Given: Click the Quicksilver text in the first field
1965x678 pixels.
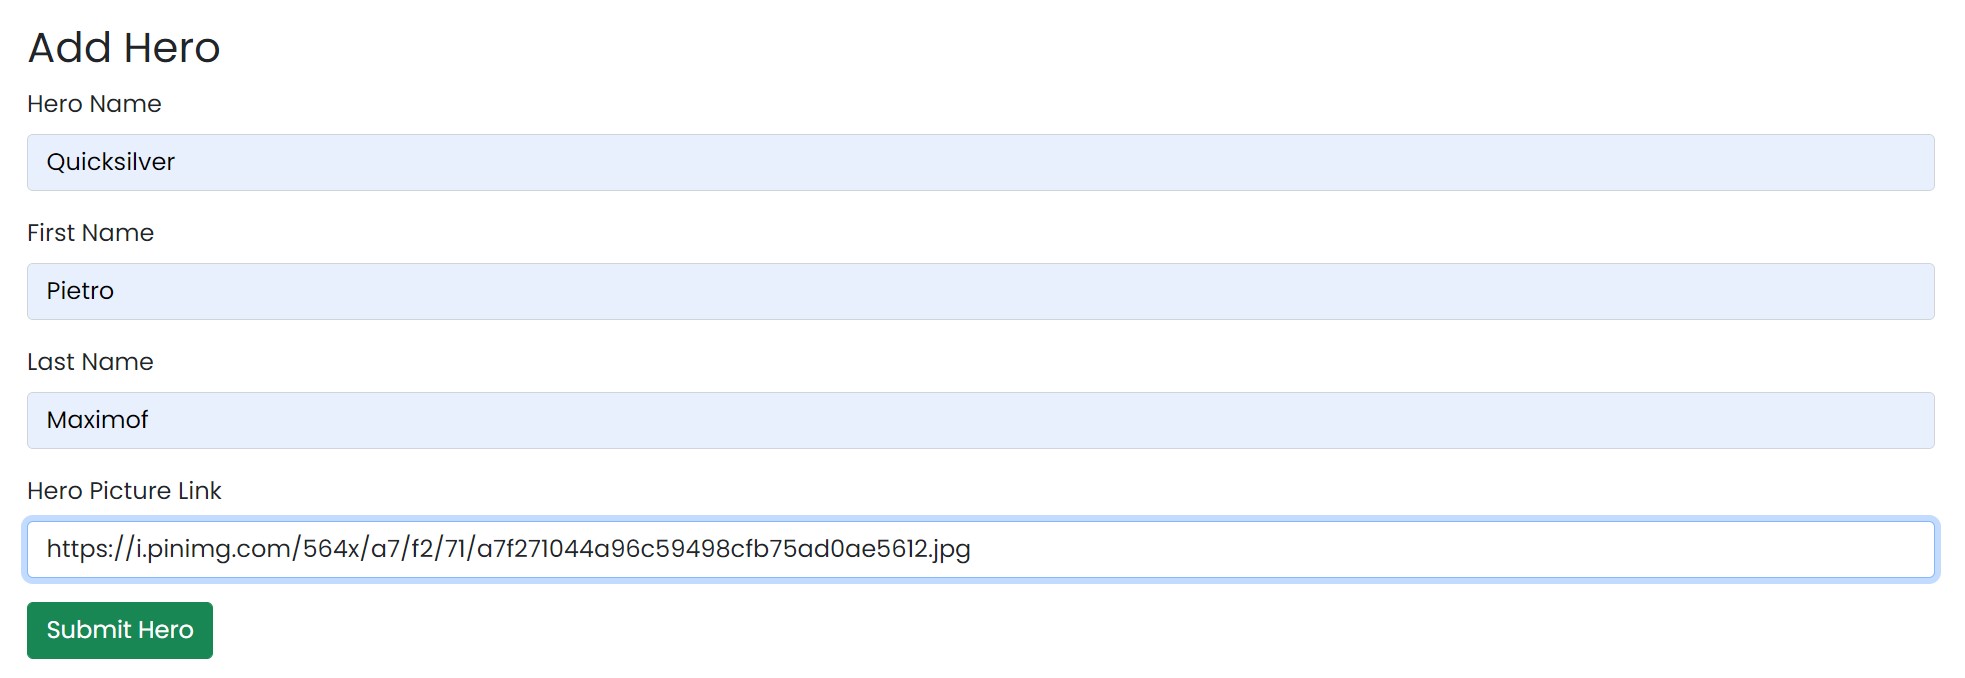Looking at the screenshot, I should (x=110, y=161).
